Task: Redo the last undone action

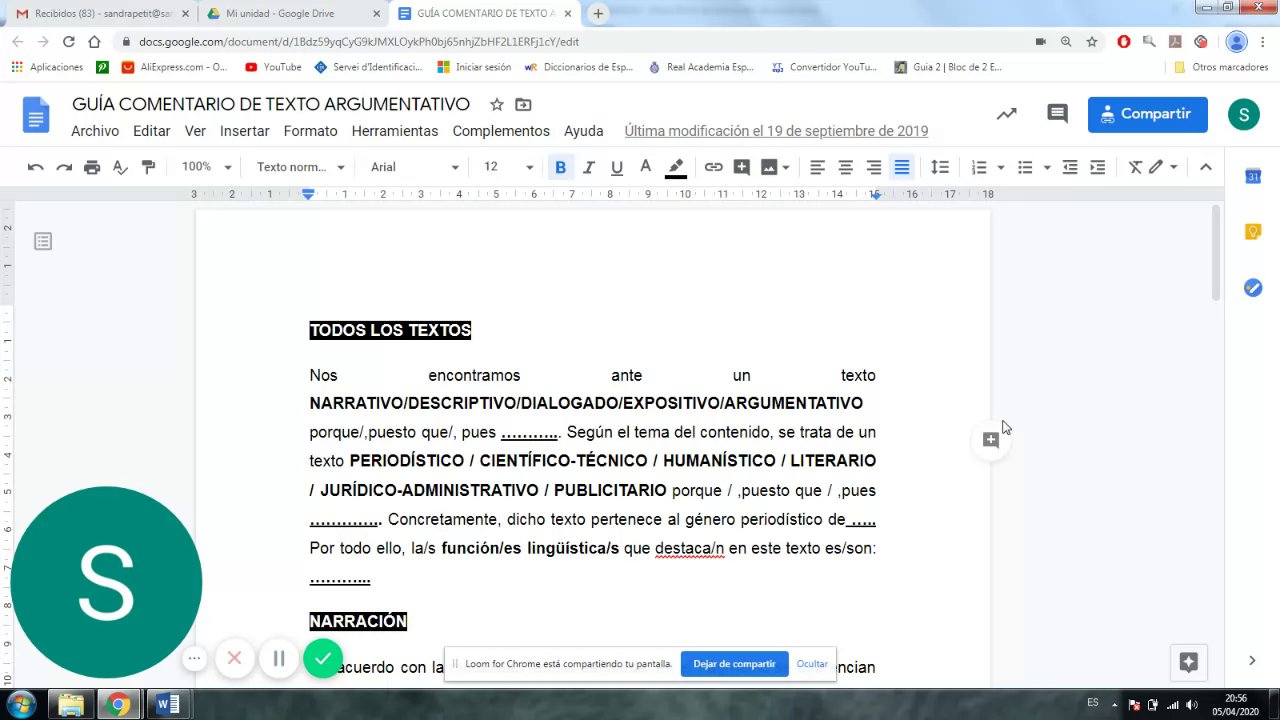Action: [64, 167]
